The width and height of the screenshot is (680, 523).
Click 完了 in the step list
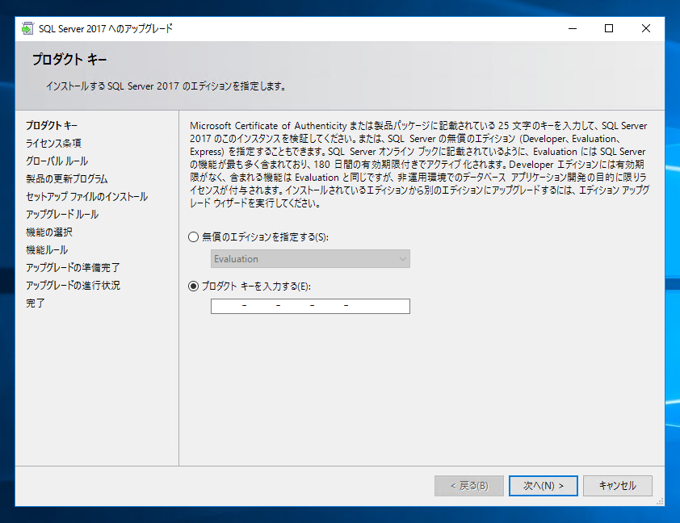click(35, 304)
